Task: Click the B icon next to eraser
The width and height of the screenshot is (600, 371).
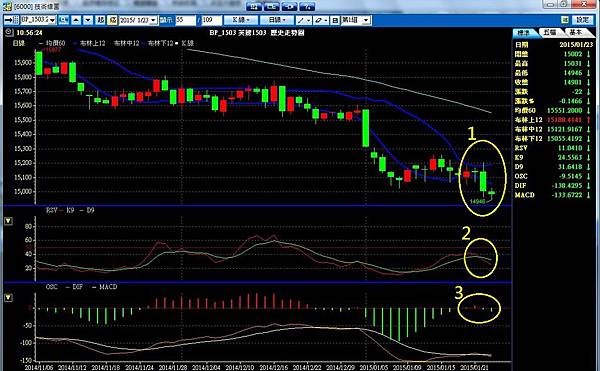Action: [335, 20]
